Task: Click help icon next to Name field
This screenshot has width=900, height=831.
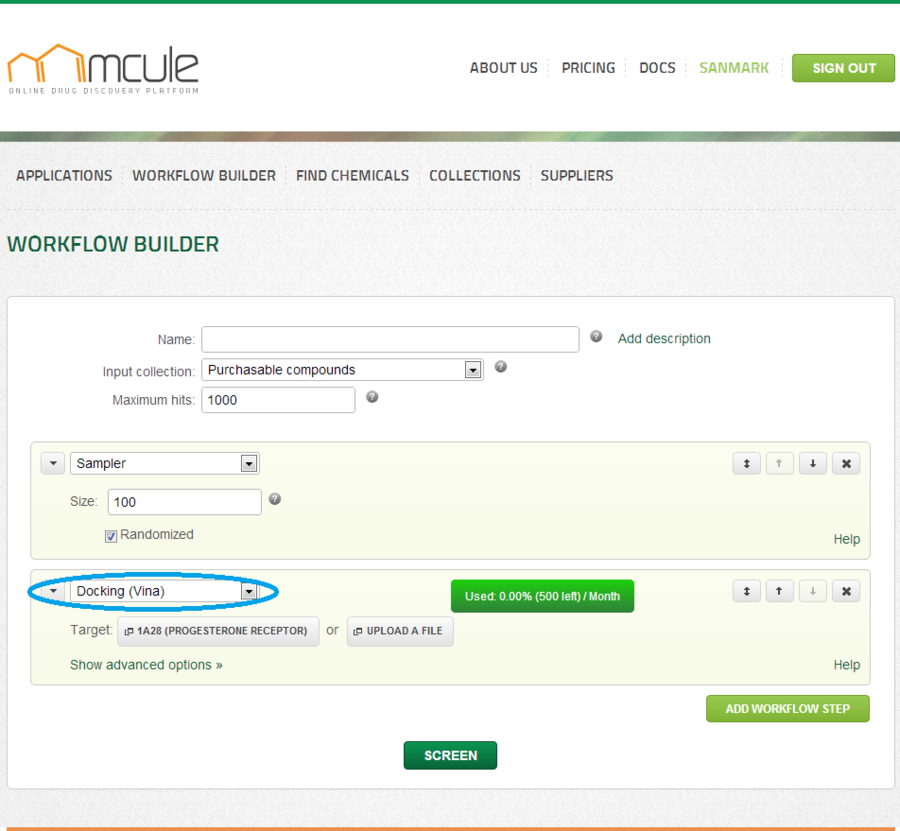Action: click(596, 337)
